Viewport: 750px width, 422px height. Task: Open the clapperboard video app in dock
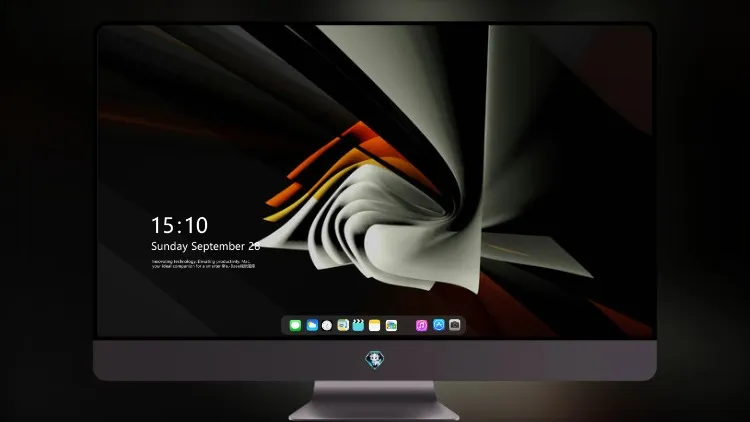pos(358,325)
